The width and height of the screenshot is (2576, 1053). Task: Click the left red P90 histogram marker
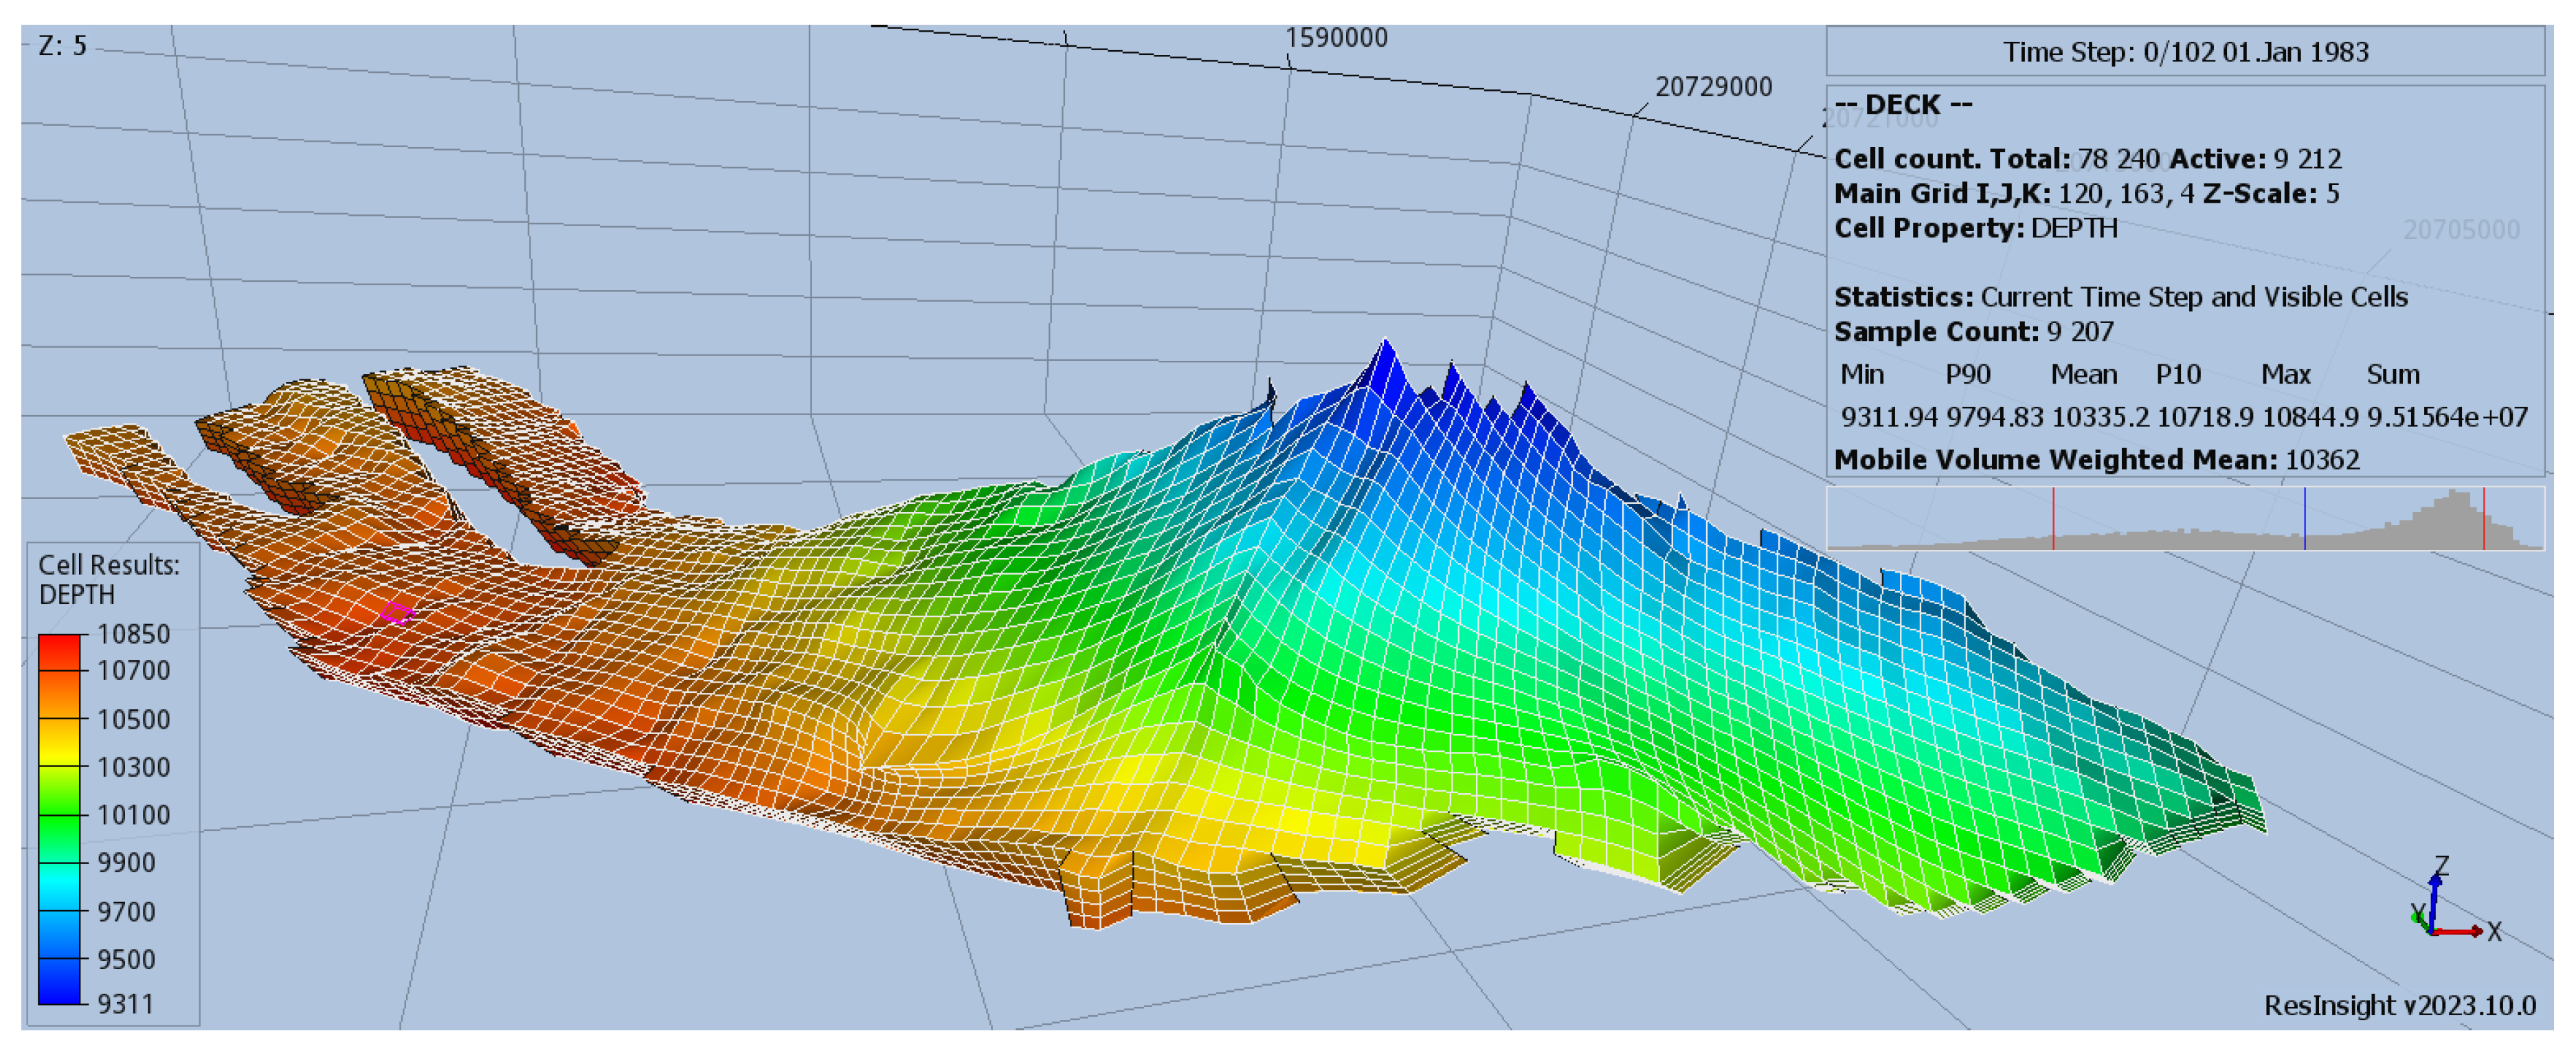pyautogui.click(x=2053, y=518)
